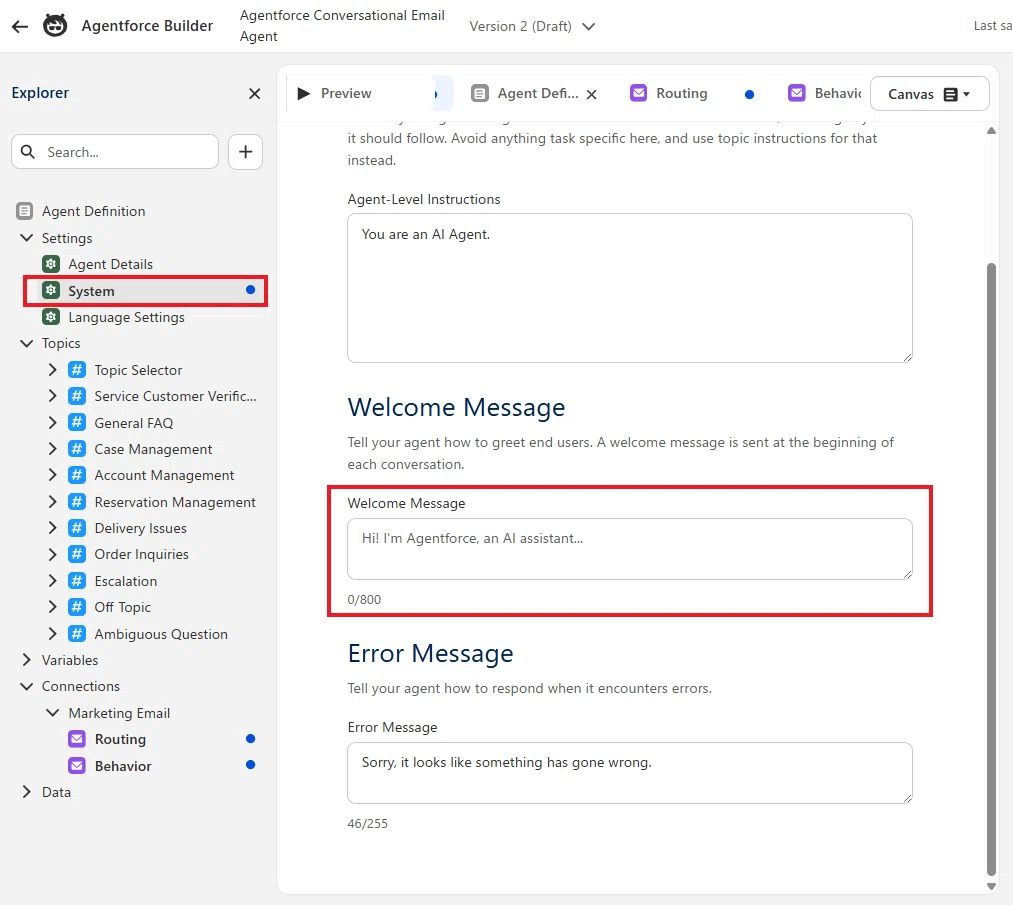Click the Agent Details gear icon
The height and width of the screenshot is (905, 1013).
tap(51, 264)
